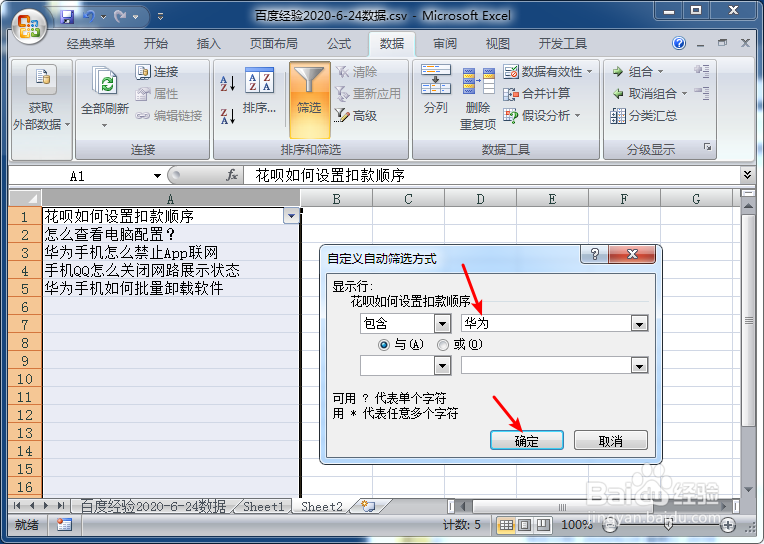Undo last action in quick access toolbar
Viewport: 764px width, 544px height.
pyautogui.click(x=89, y=17)
